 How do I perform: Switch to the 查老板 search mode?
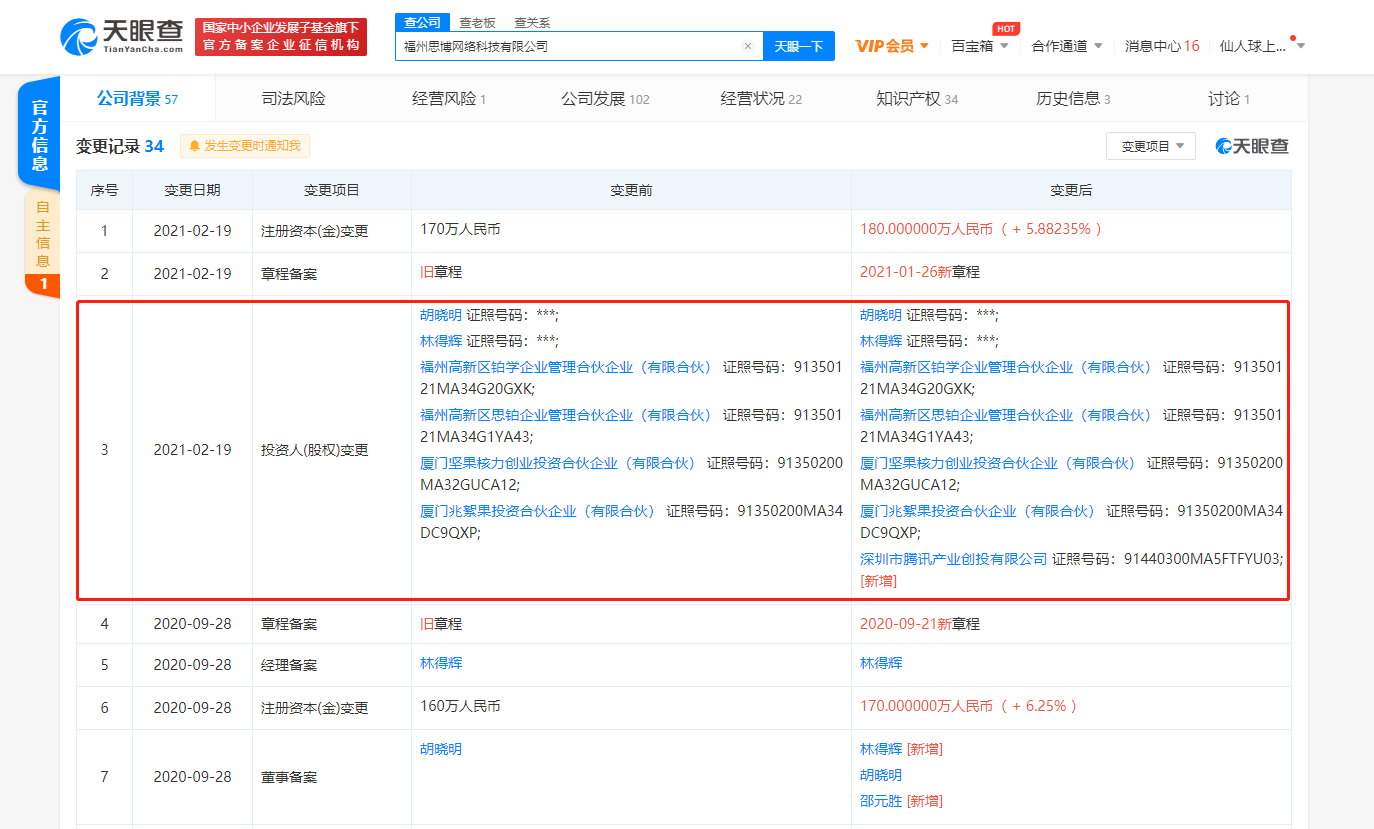coord(476,22)
